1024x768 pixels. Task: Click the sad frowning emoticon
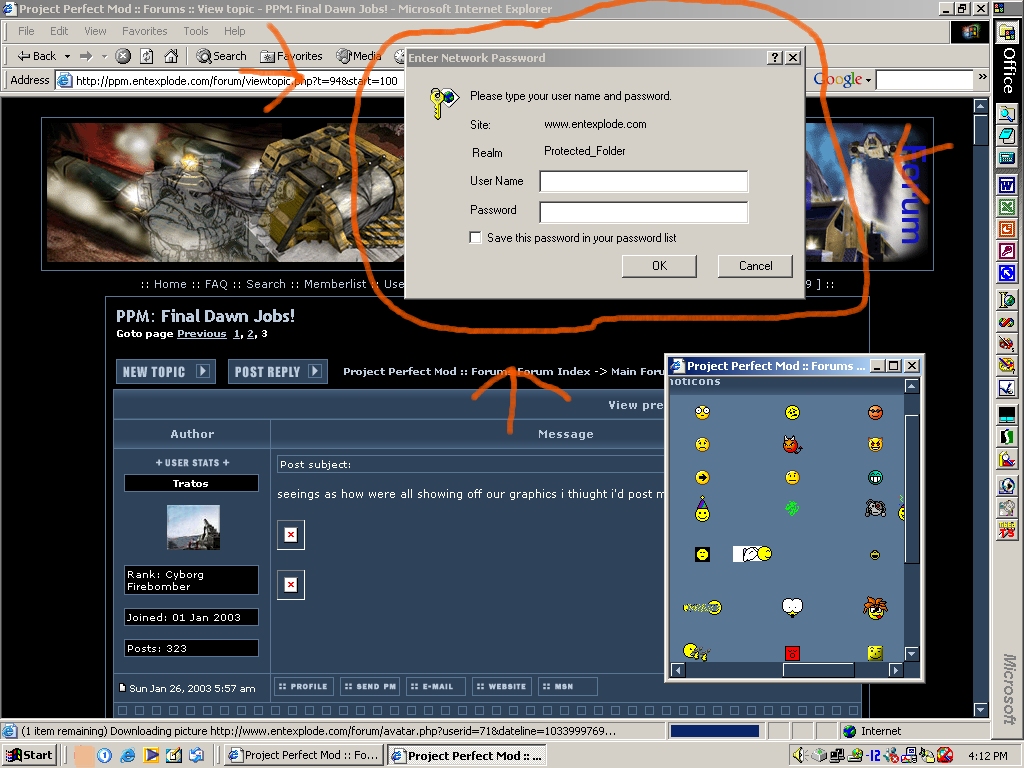[702, 445]
